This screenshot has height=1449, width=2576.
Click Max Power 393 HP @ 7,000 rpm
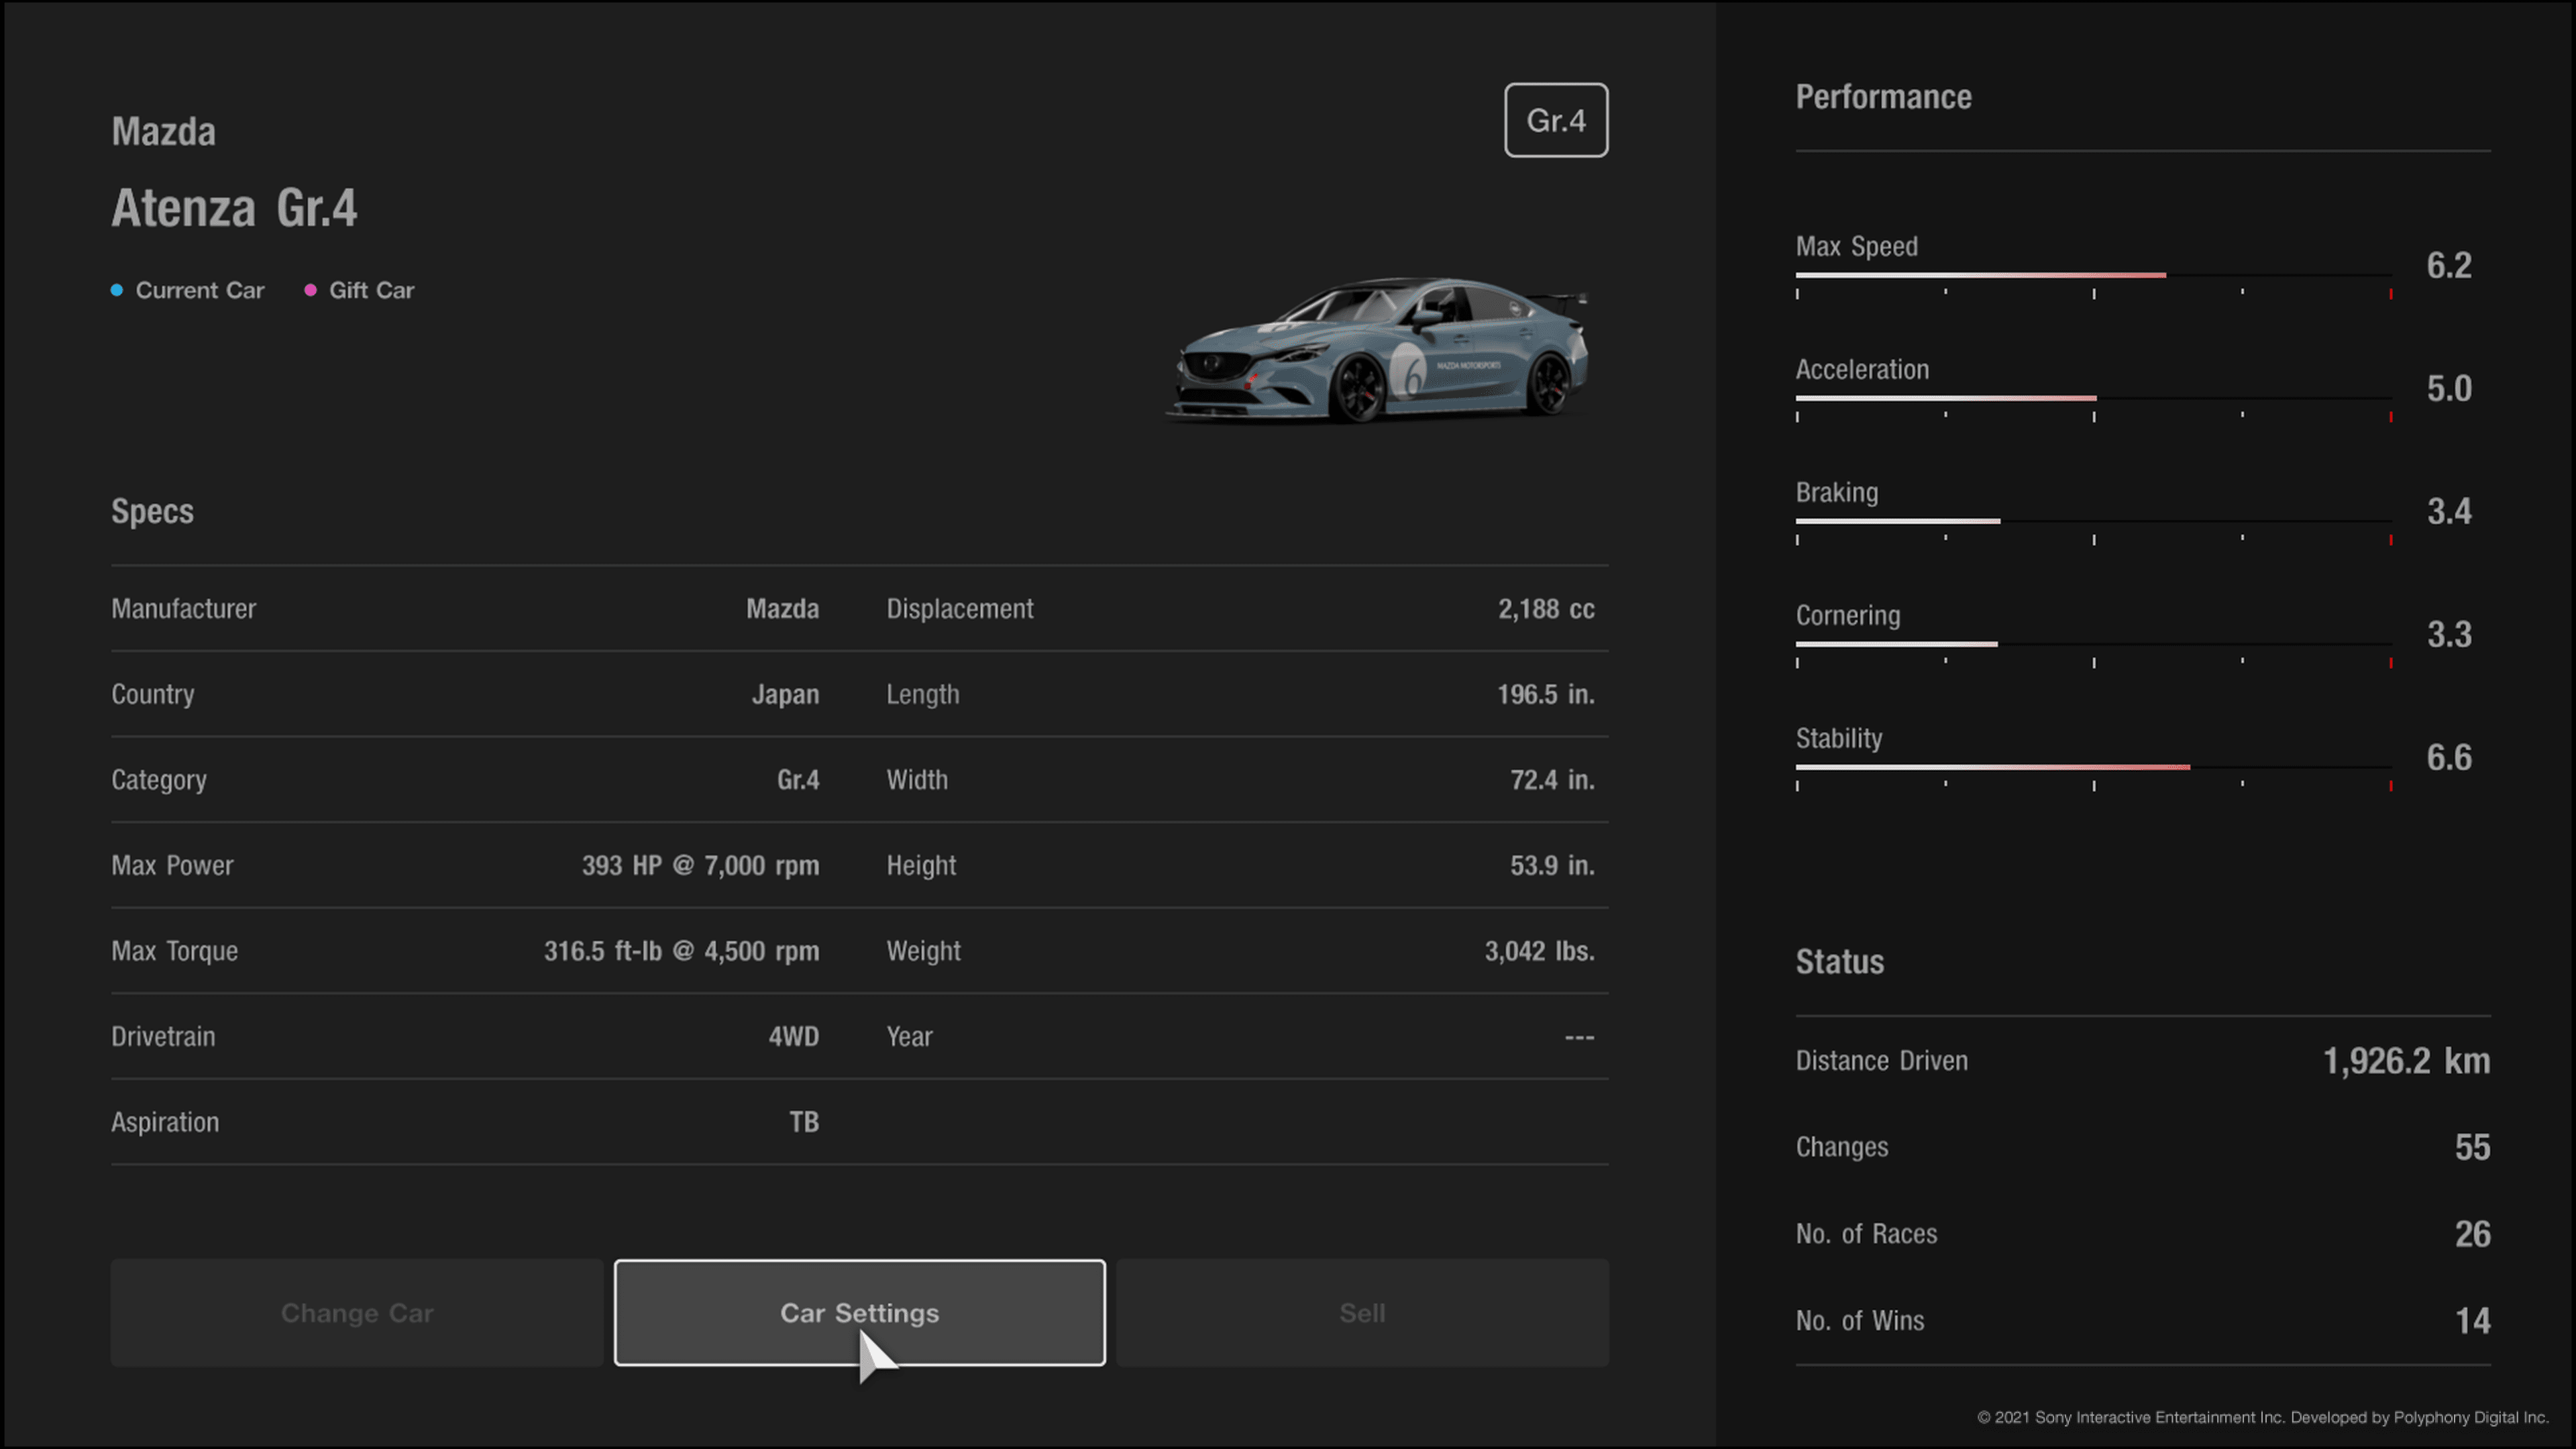click(x=700, y=866)
